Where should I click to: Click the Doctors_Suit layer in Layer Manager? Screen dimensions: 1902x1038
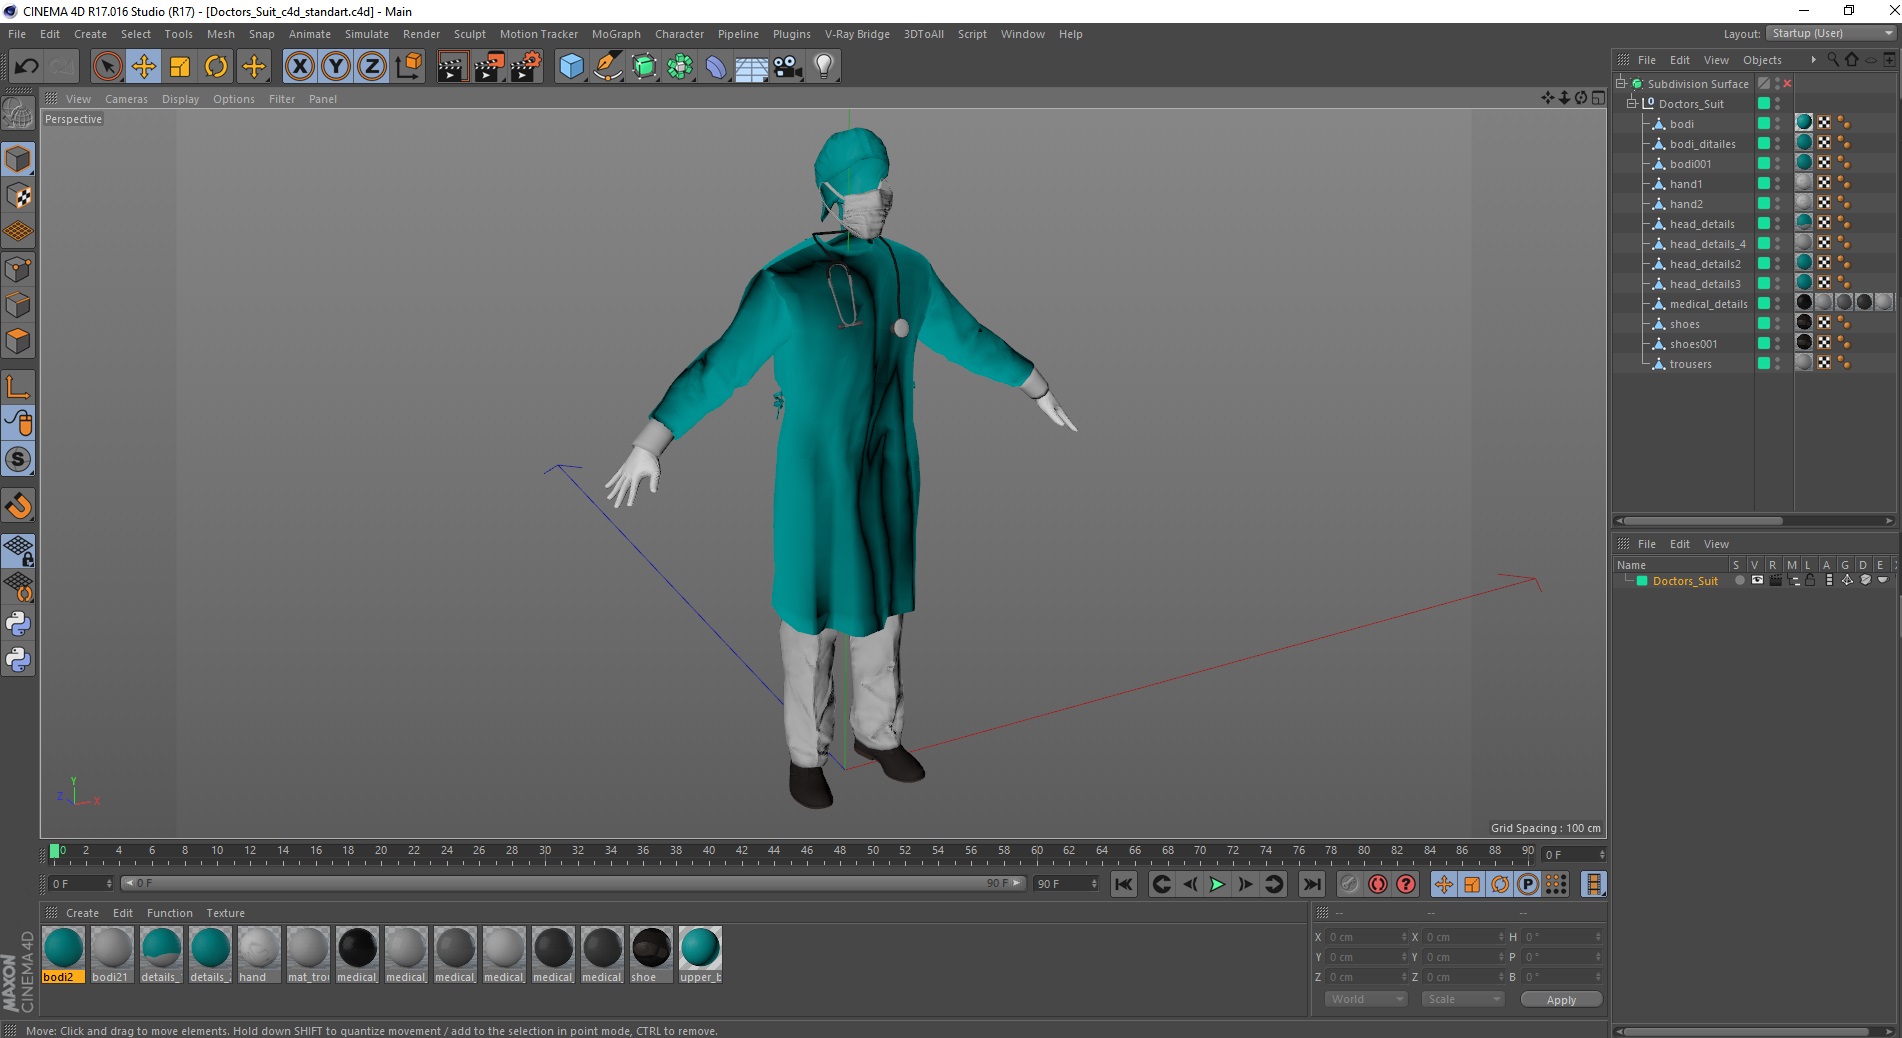tap(1685, 581)
